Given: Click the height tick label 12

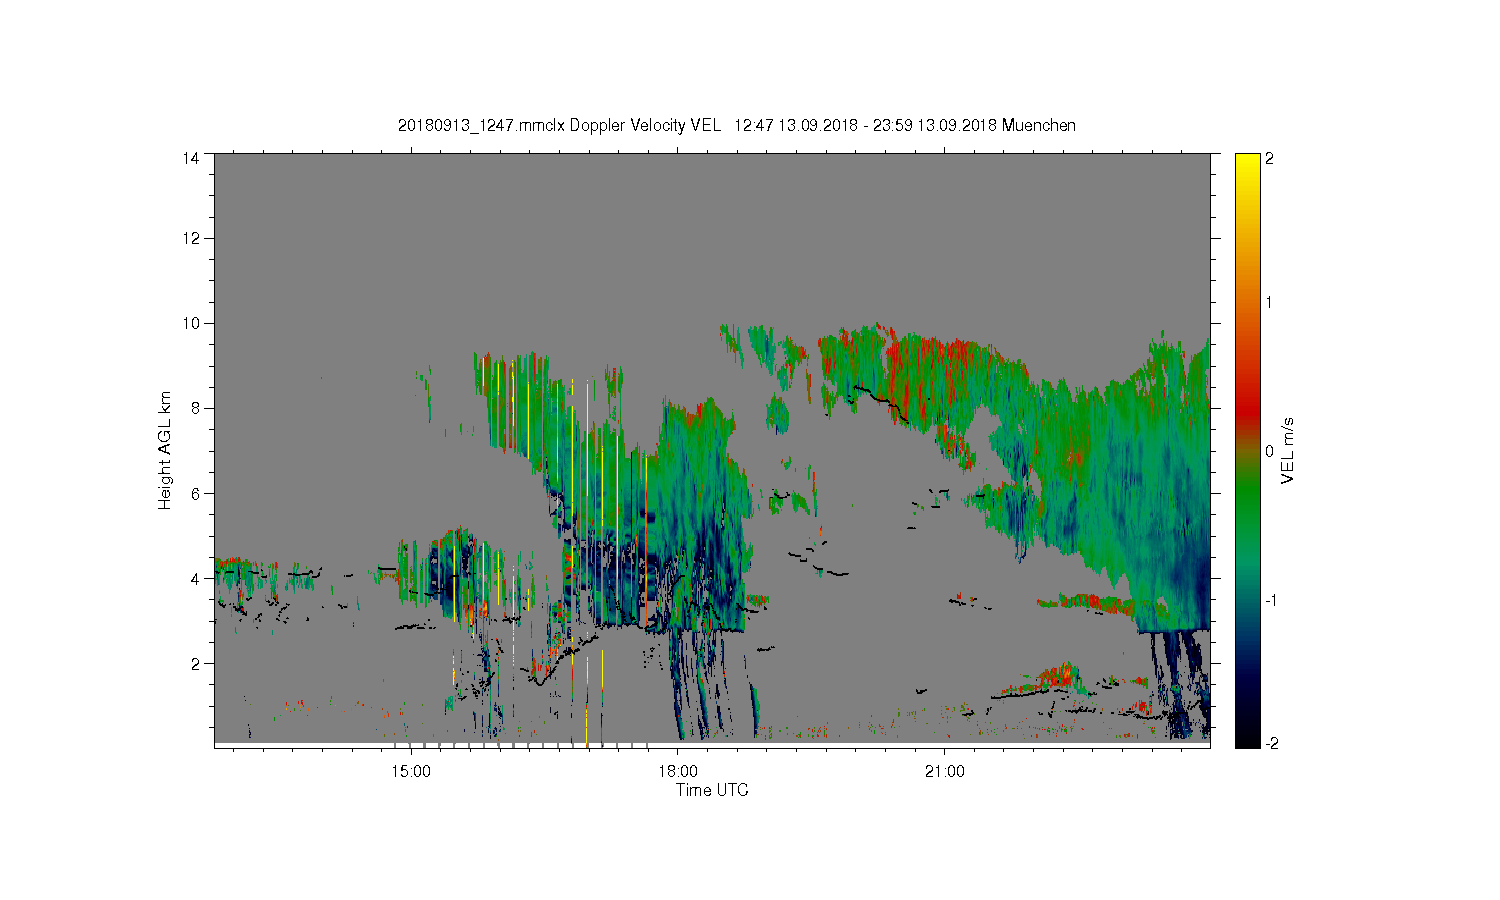Looking at the screenshot, I should pyautogui.click(x=191, y=238).
